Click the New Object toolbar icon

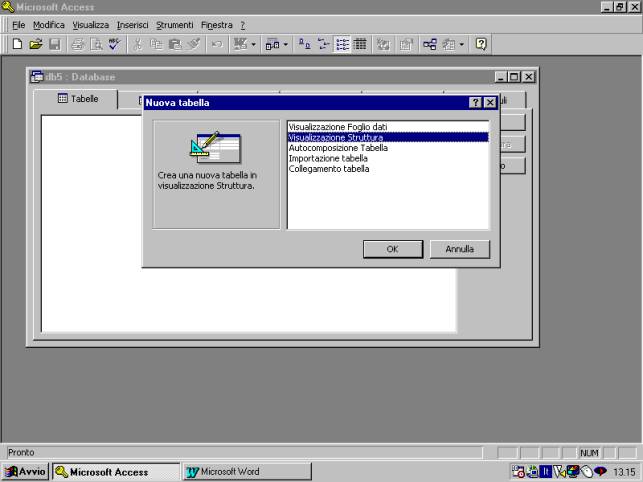(449, 44)
